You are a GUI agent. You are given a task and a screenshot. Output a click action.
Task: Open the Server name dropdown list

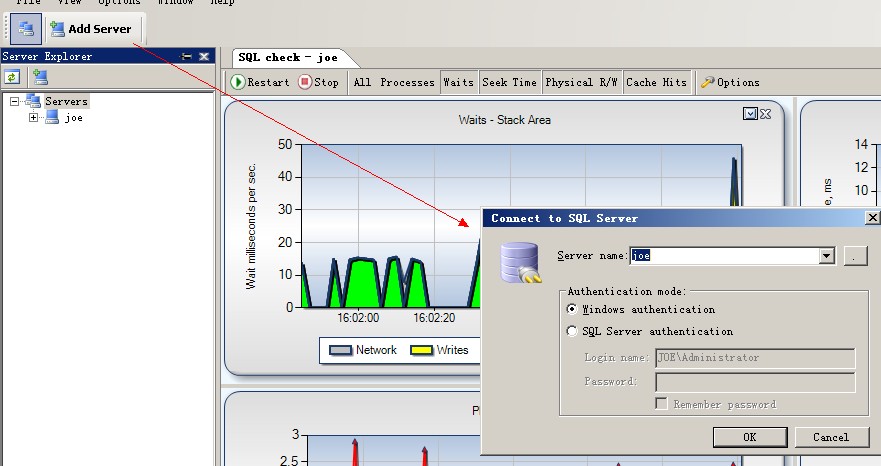tap(826, 256)
